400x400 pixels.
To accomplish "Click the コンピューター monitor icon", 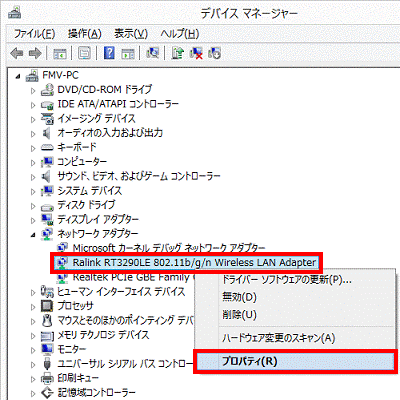I will [47, 162].
